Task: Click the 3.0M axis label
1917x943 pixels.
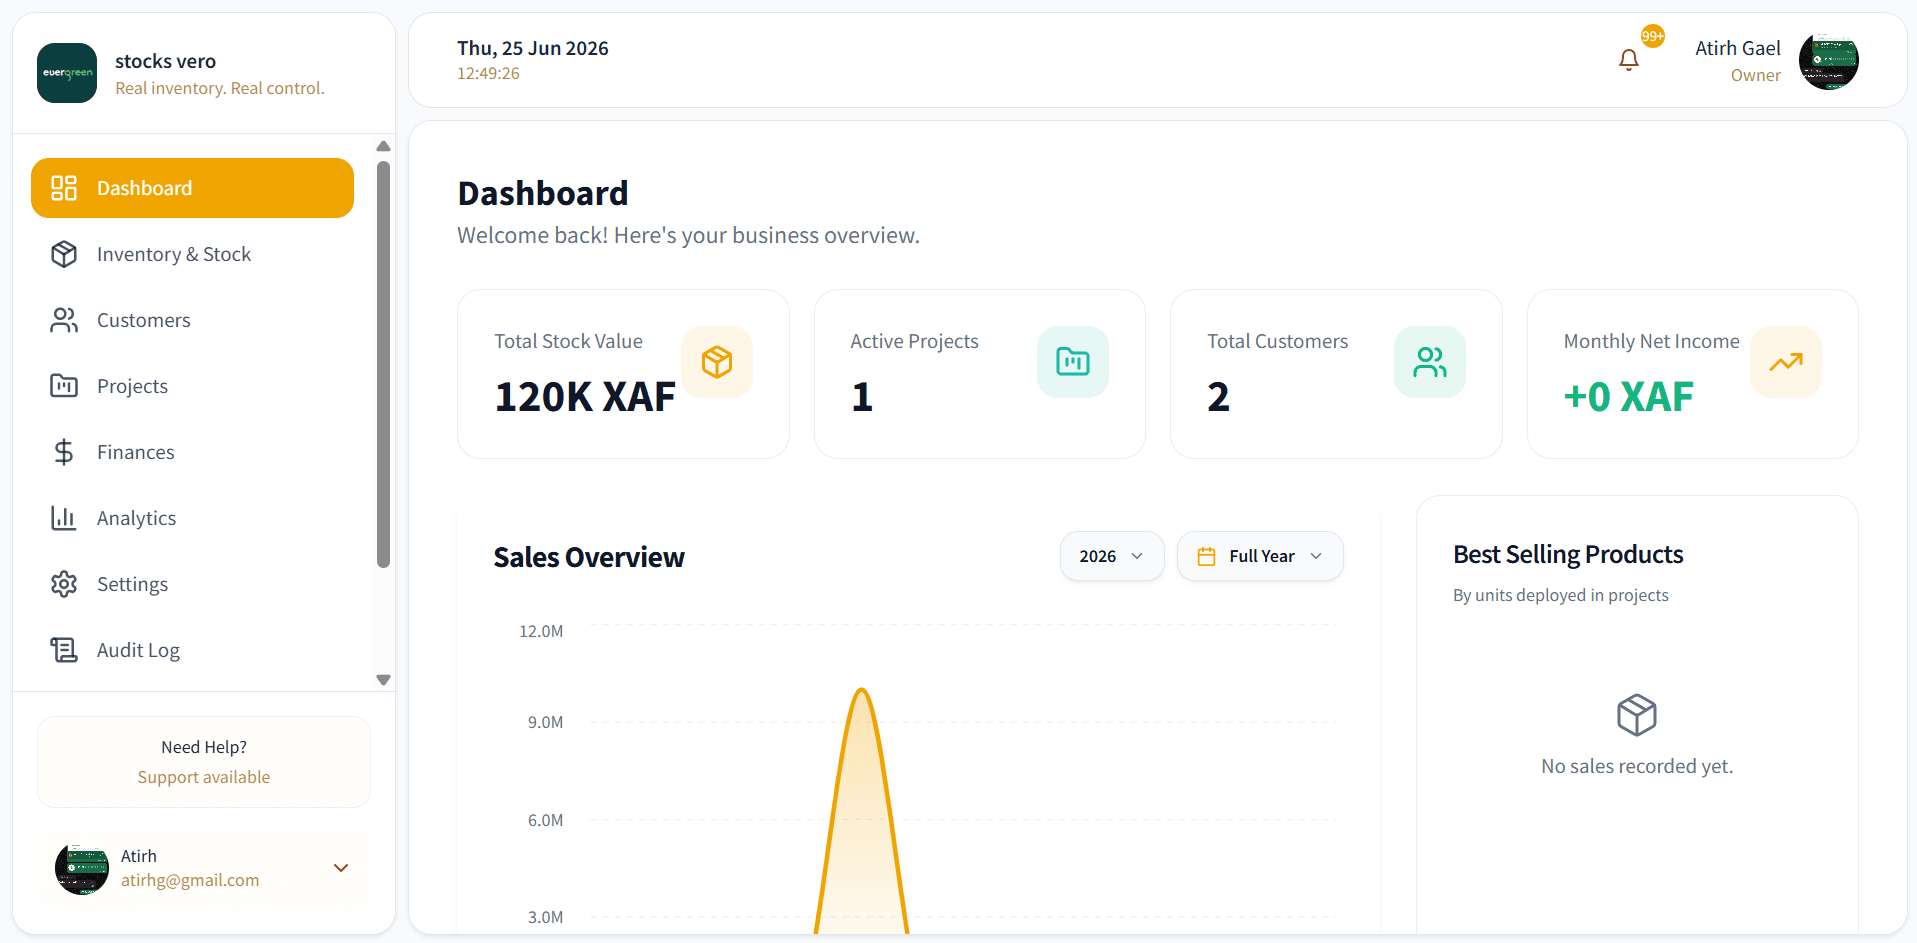Action: [545, 917]
